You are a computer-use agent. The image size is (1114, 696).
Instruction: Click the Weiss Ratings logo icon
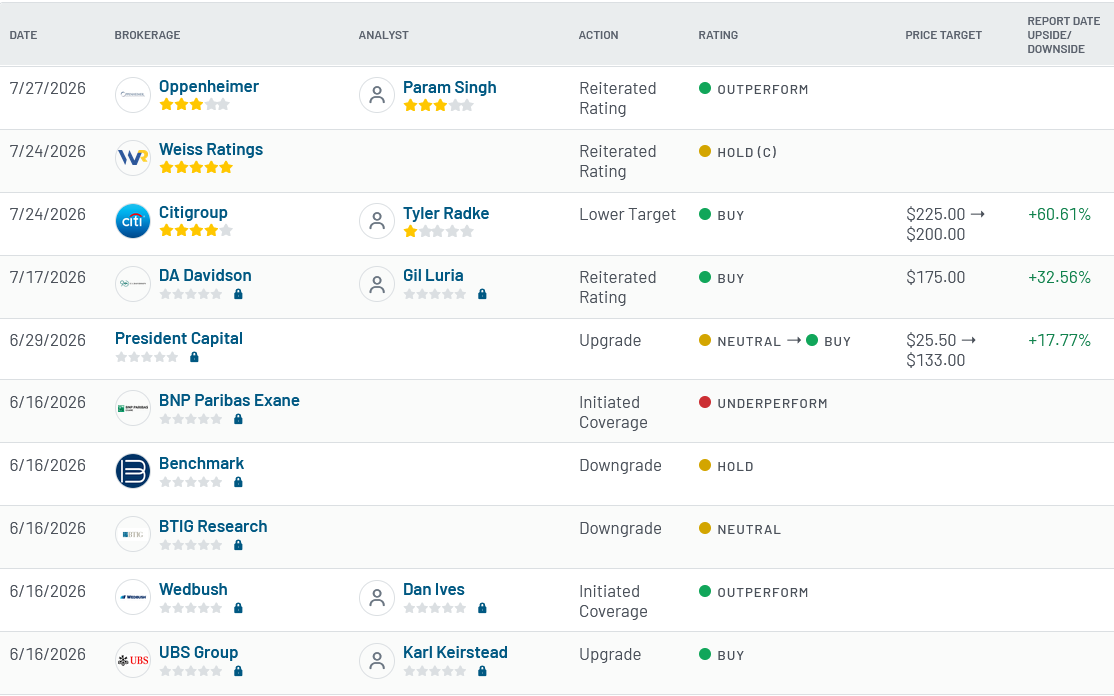[x=133, y=158]
